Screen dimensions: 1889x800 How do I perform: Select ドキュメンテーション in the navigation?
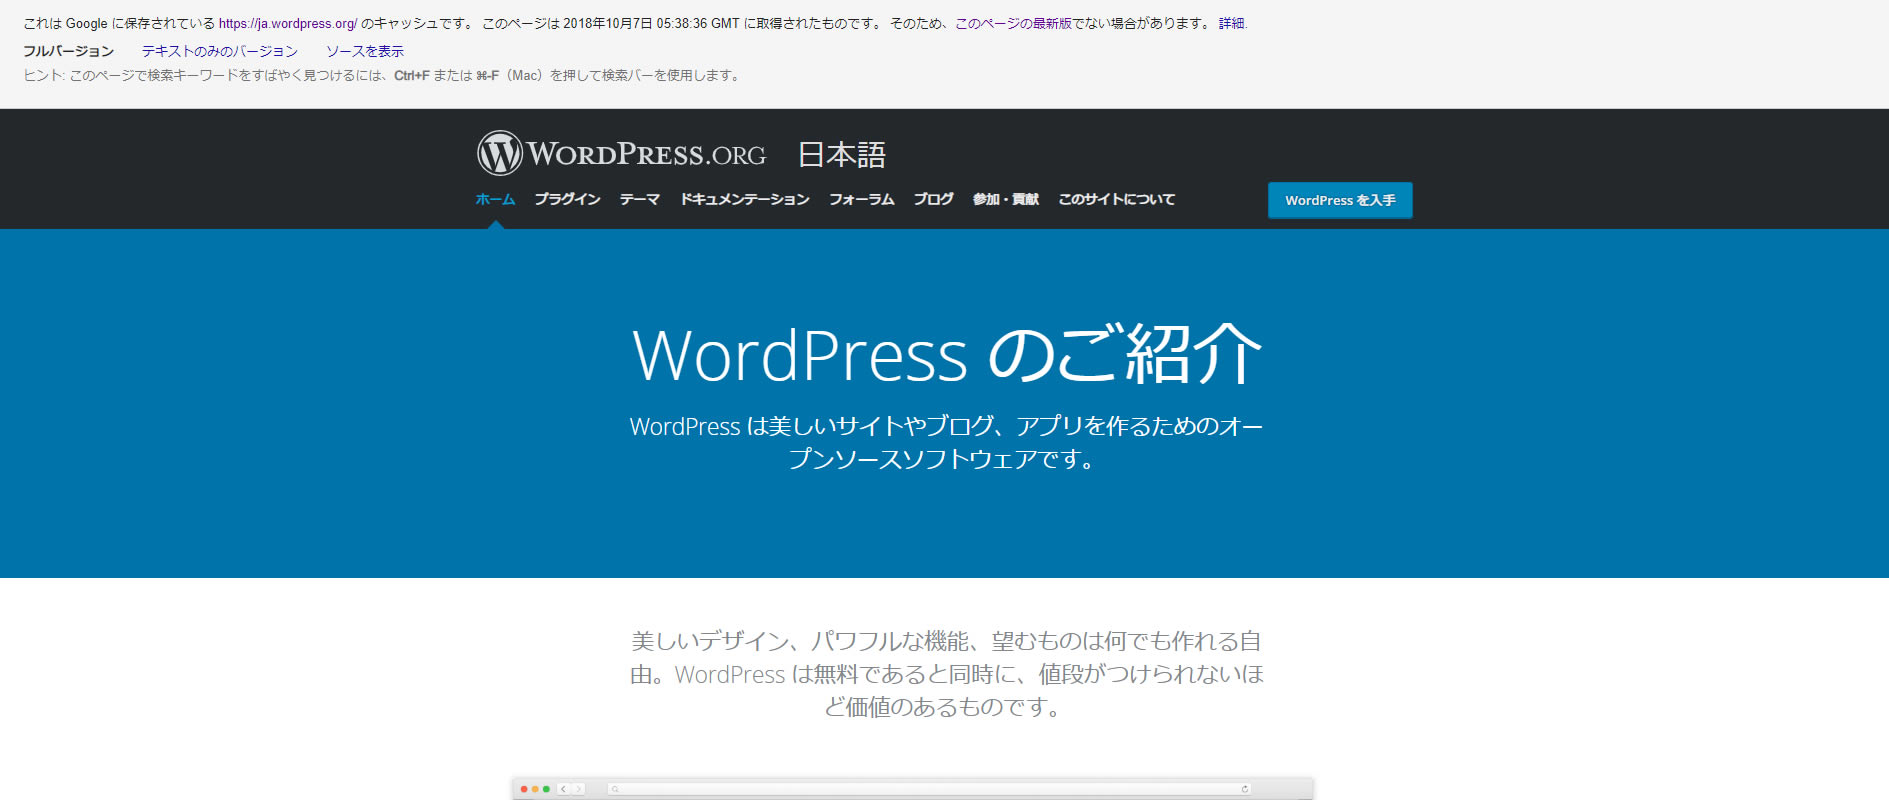tap(744, 199)
